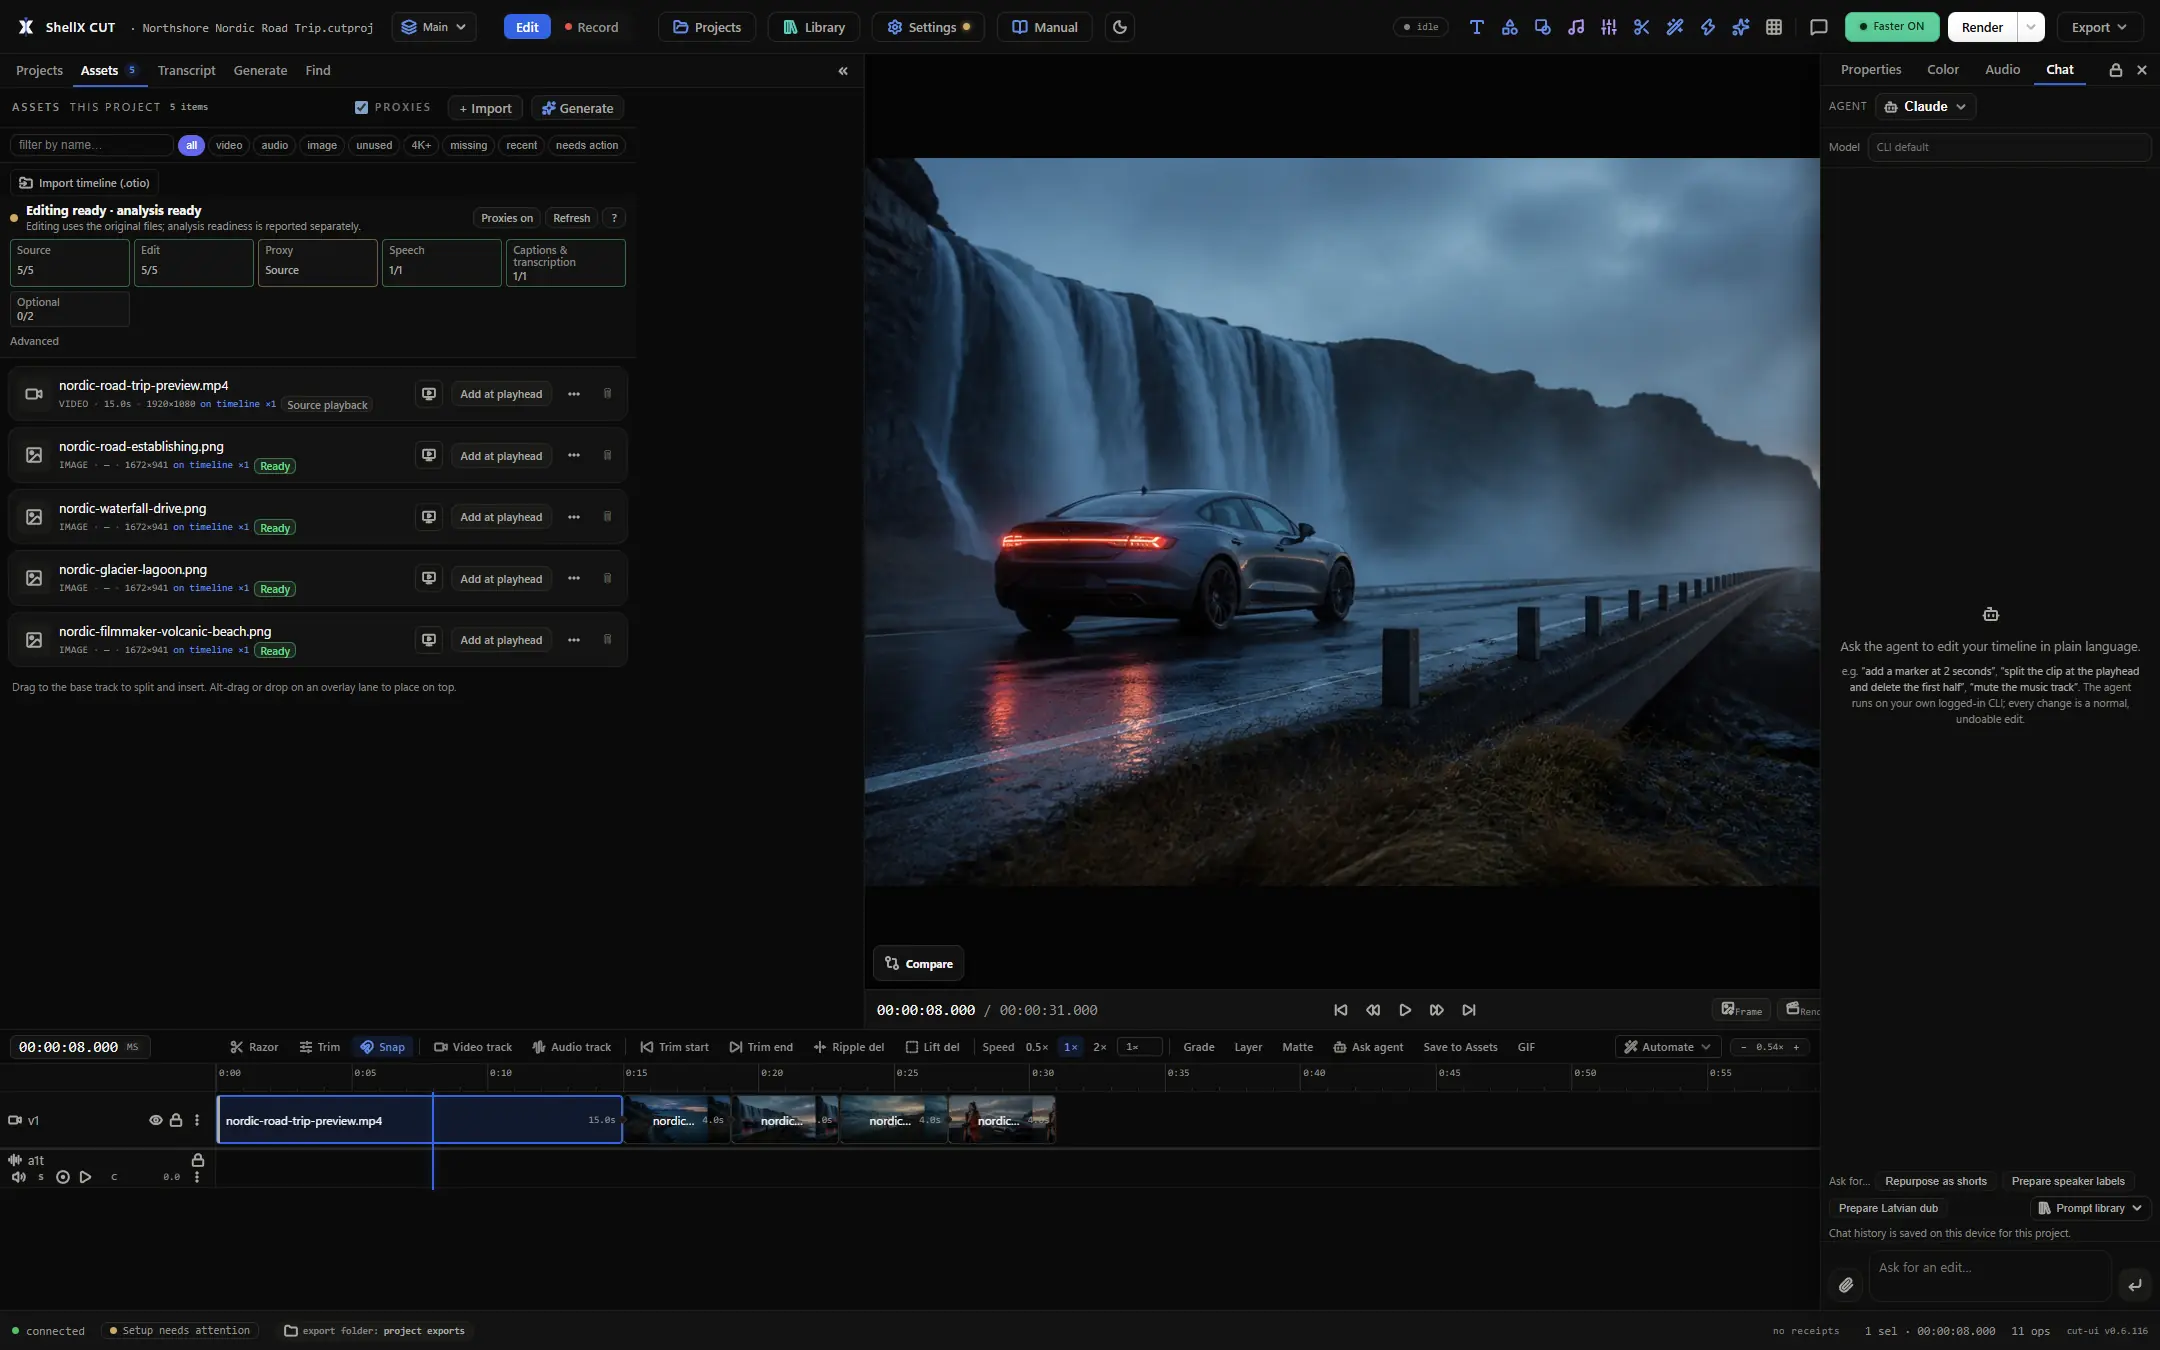Click the lightning bolt icon in top toolbar
Viewport: 2160px width, 1350px height.
point(1707,27)
